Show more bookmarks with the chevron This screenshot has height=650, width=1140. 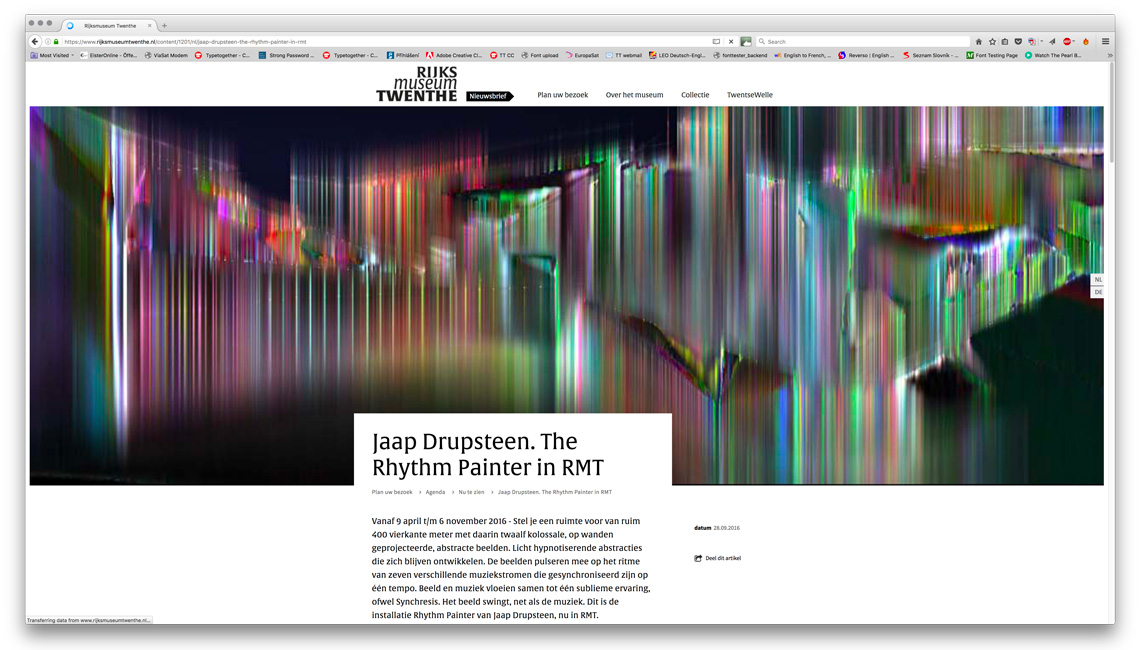[x=1109, y=55]
